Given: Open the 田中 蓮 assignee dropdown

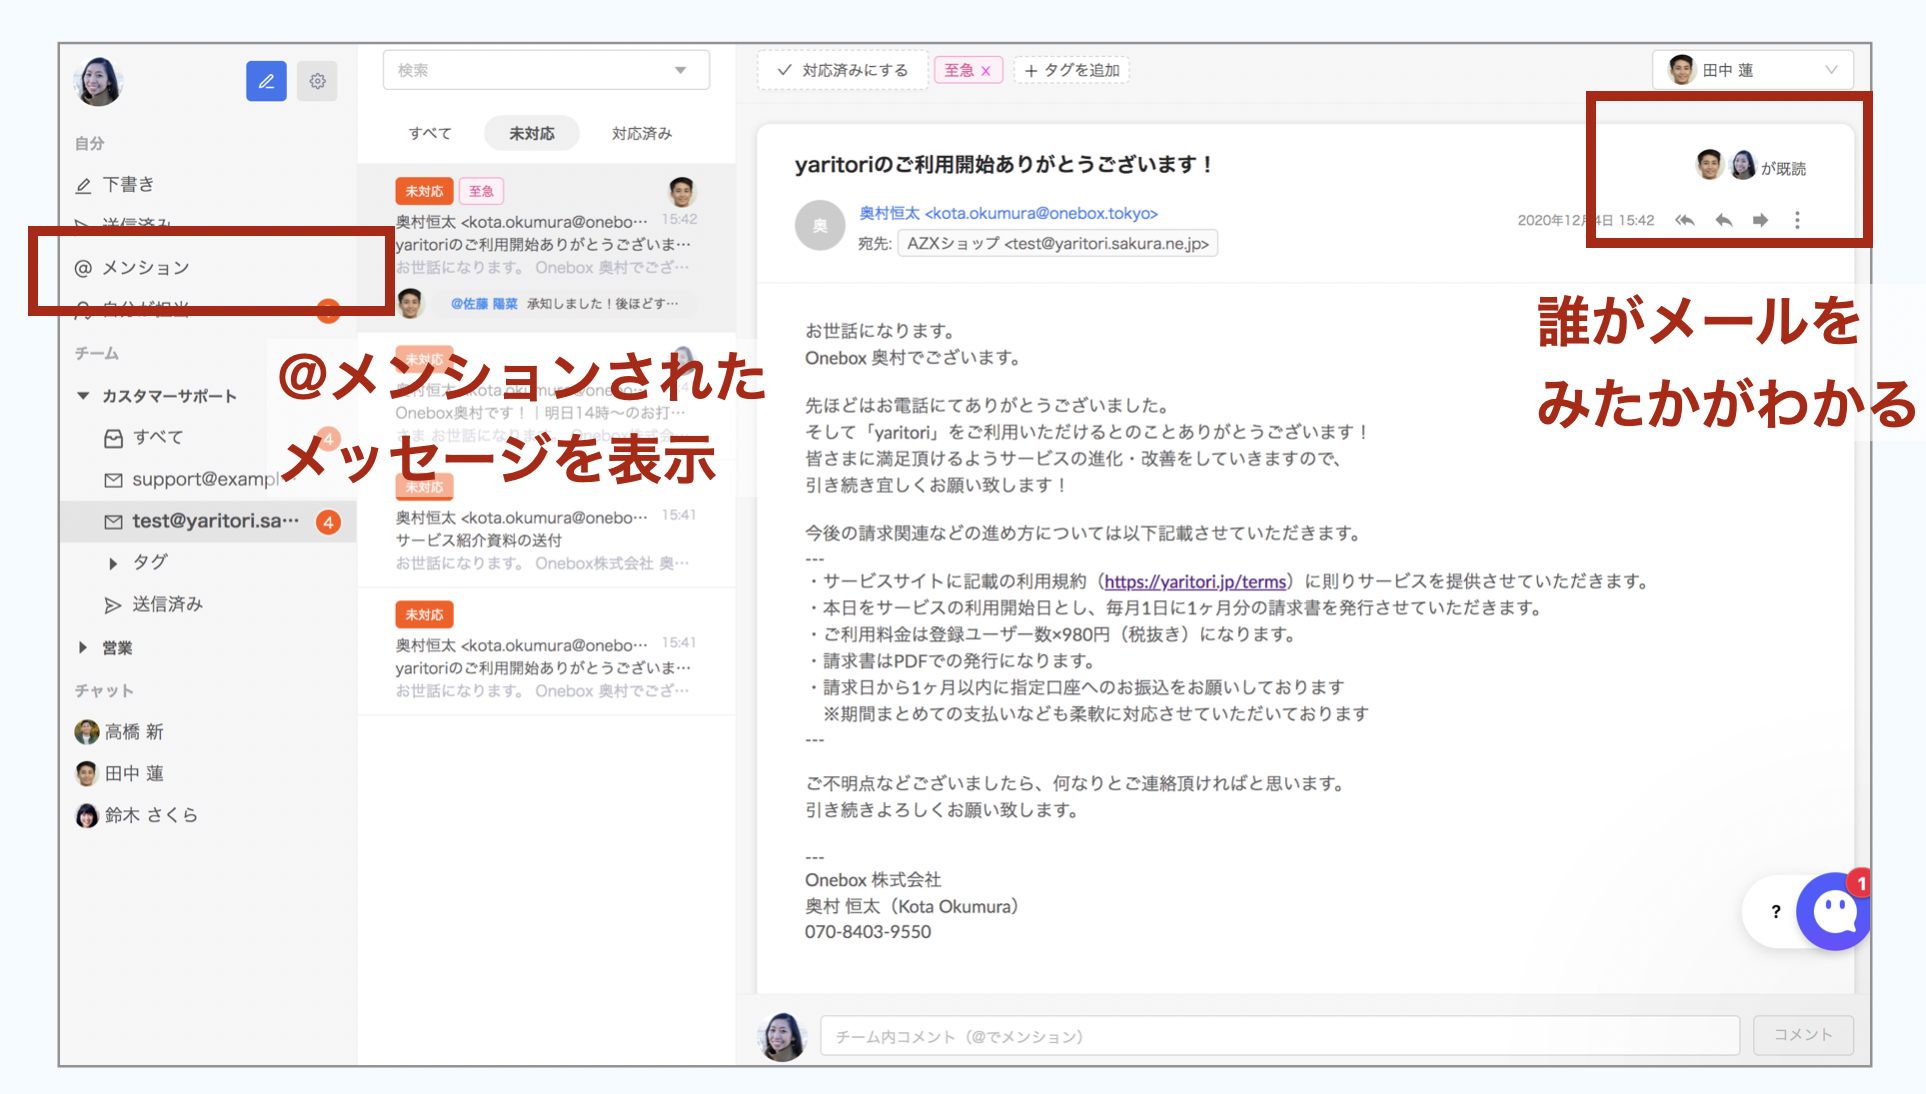Looking at the screenshot, I should pos(1752,70).
